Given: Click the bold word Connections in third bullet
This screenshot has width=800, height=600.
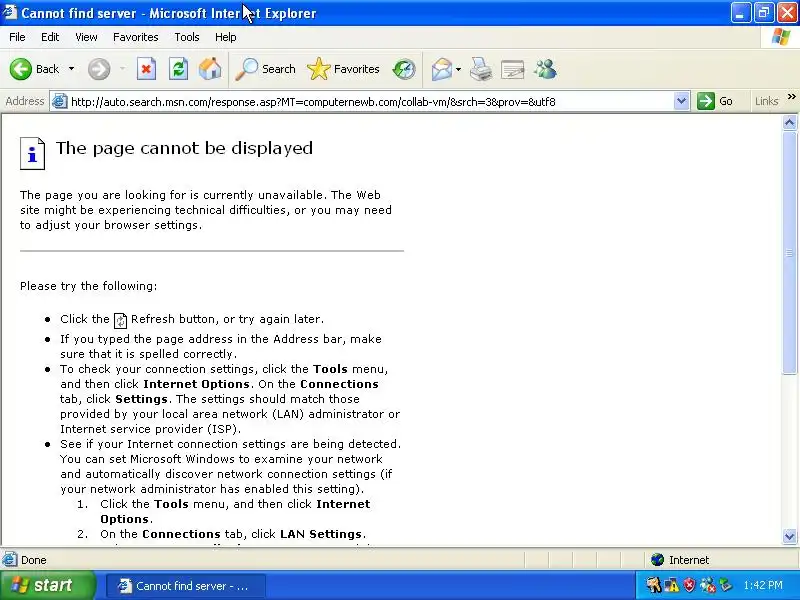Looking at the screenshot, I should click(339, 384).
